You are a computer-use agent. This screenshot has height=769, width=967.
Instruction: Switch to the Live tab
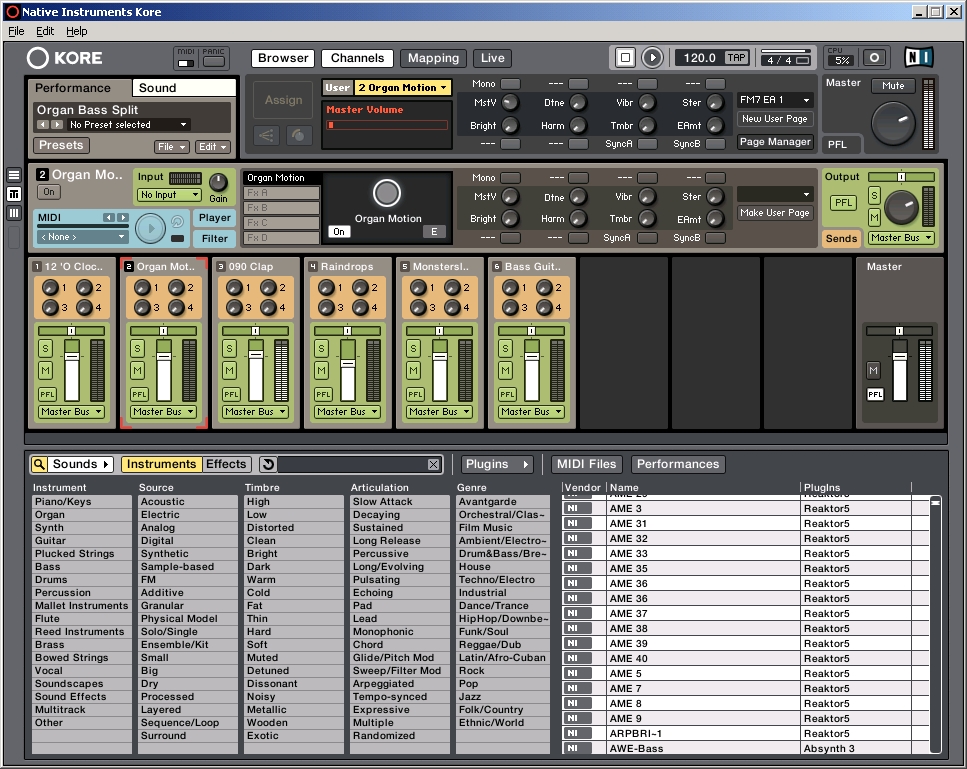[493, 58]
